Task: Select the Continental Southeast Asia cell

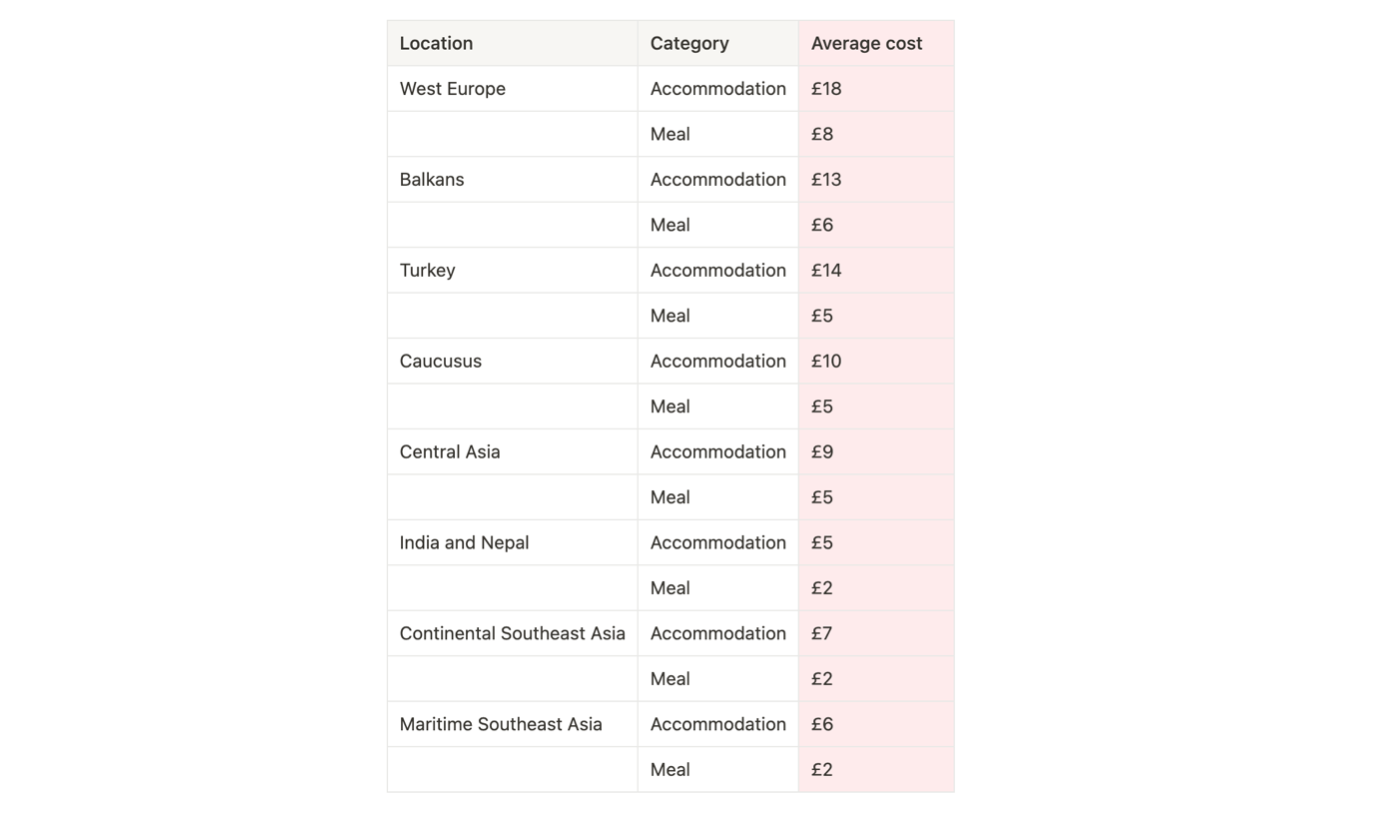Action: (x=512, y=633)
